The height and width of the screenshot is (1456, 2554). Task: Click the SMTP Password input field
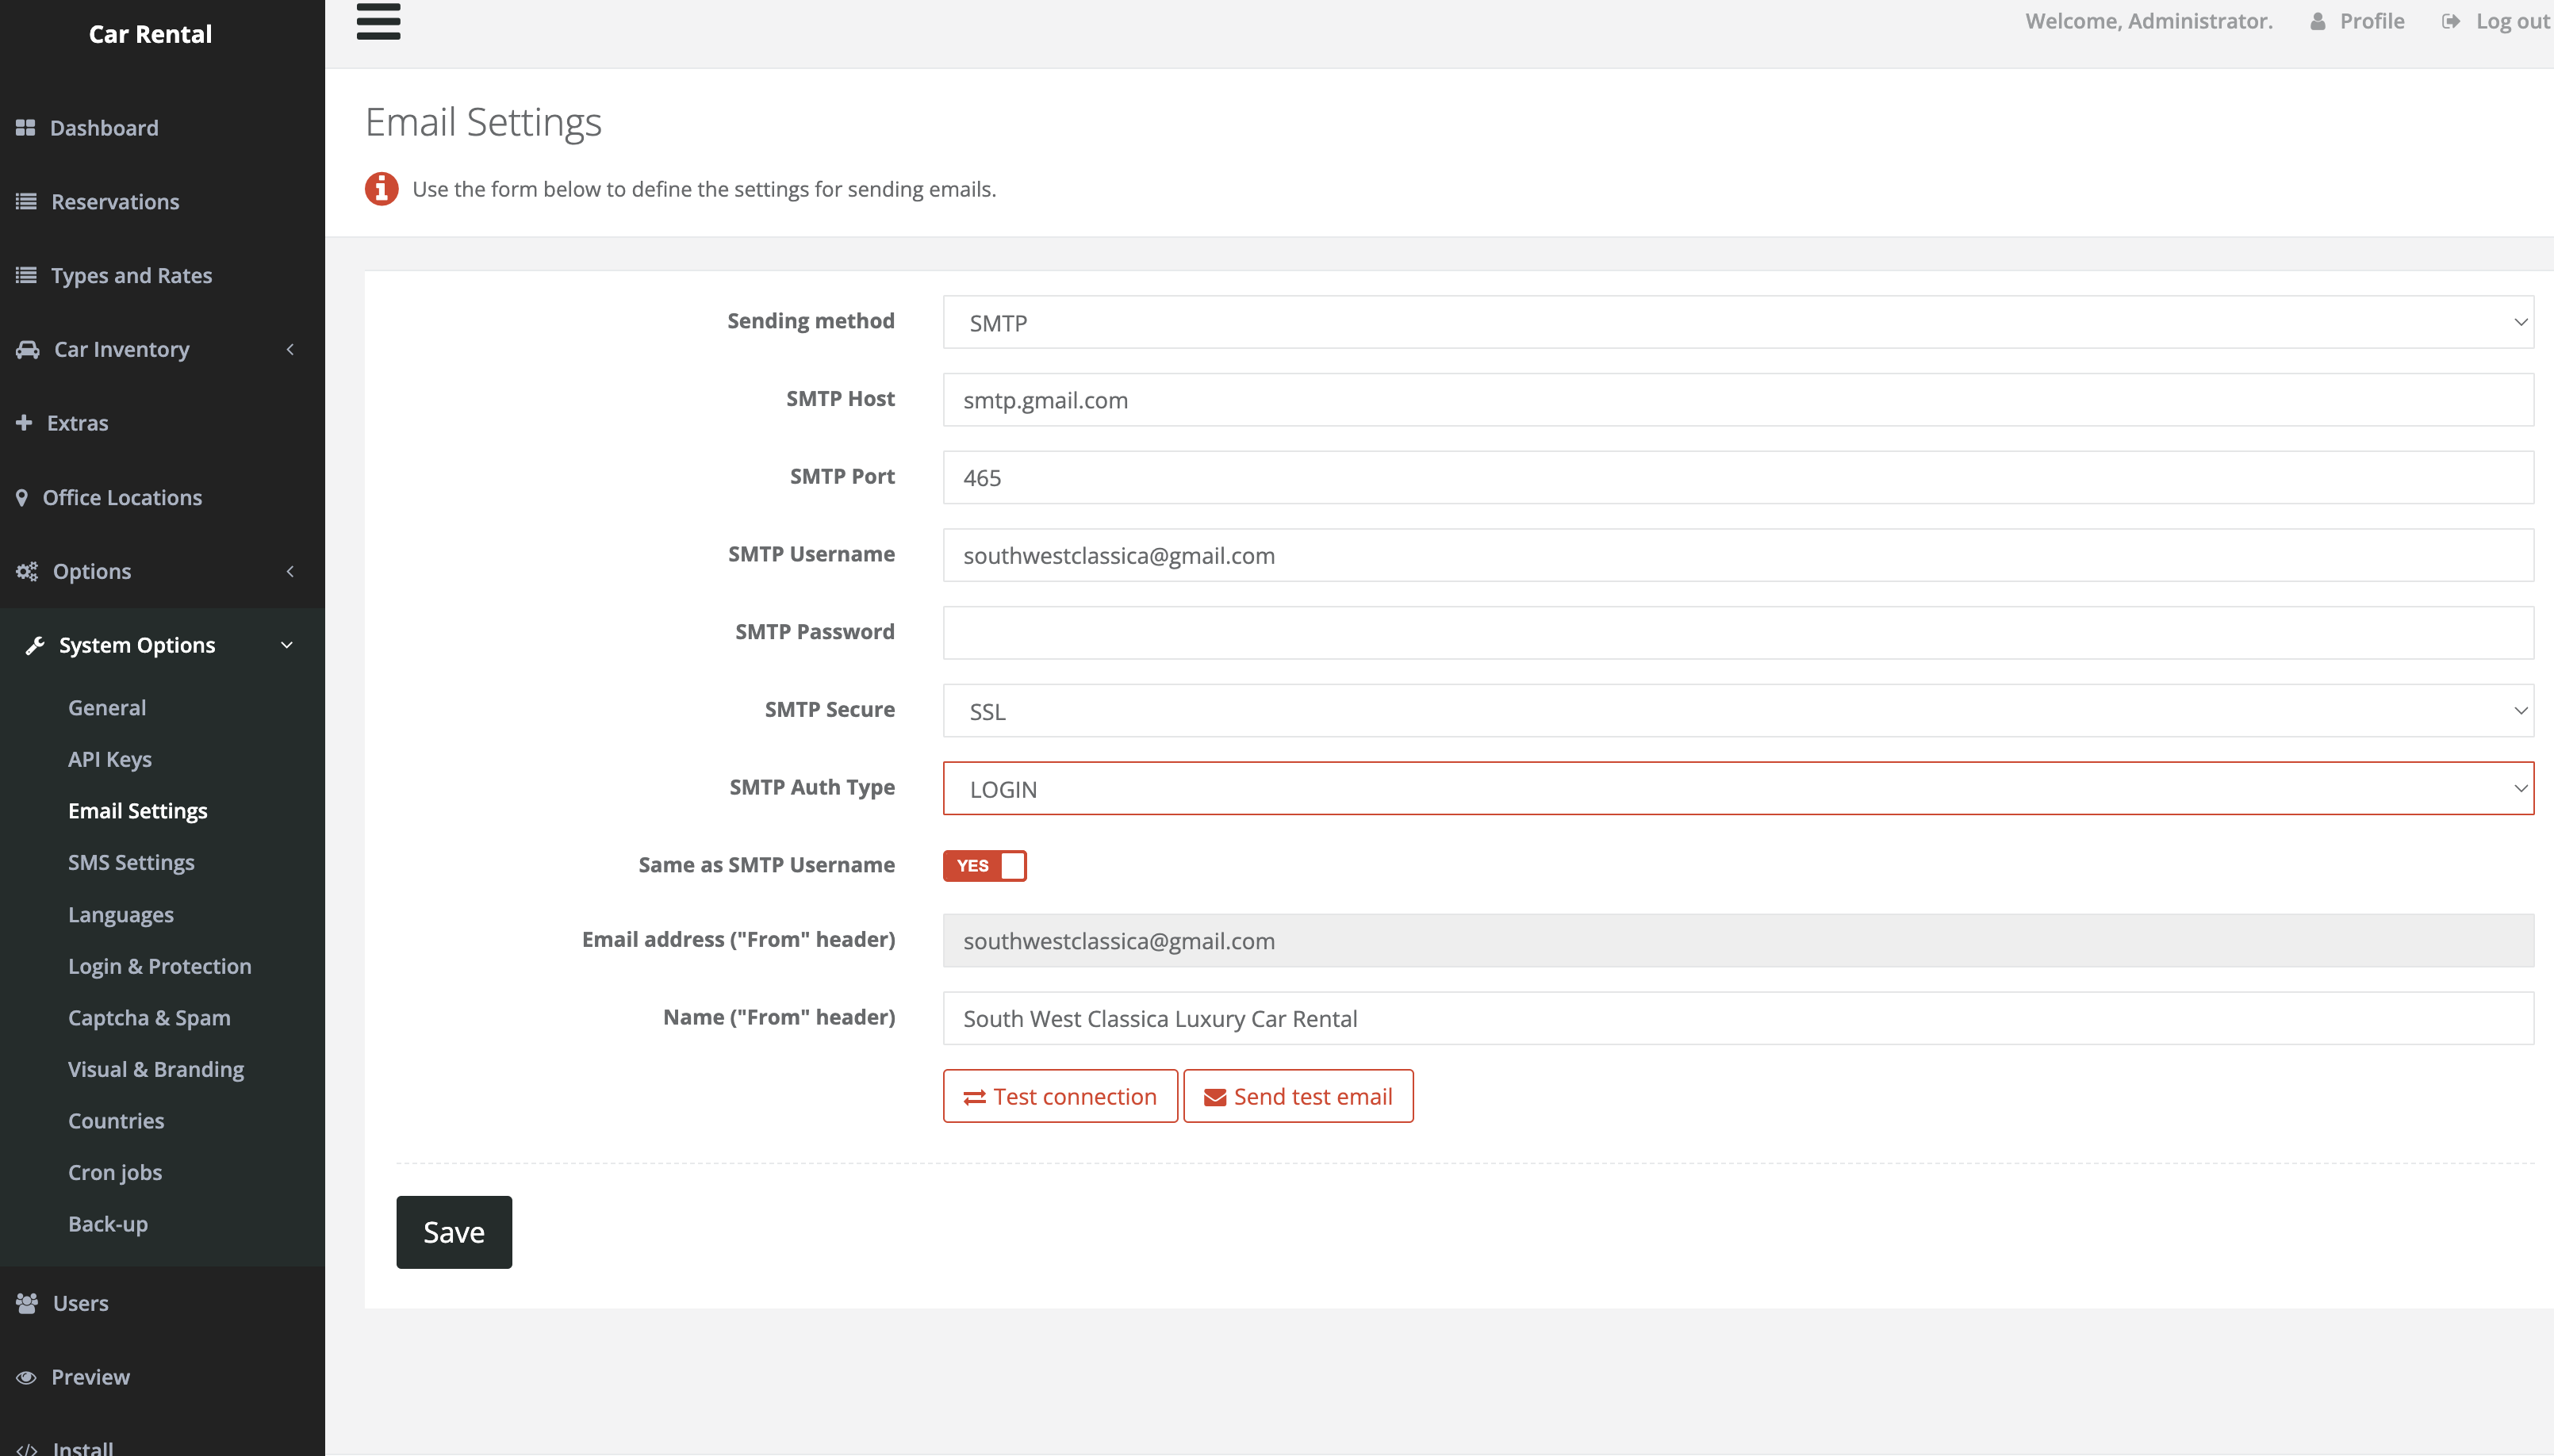(x=1738, y=633)
